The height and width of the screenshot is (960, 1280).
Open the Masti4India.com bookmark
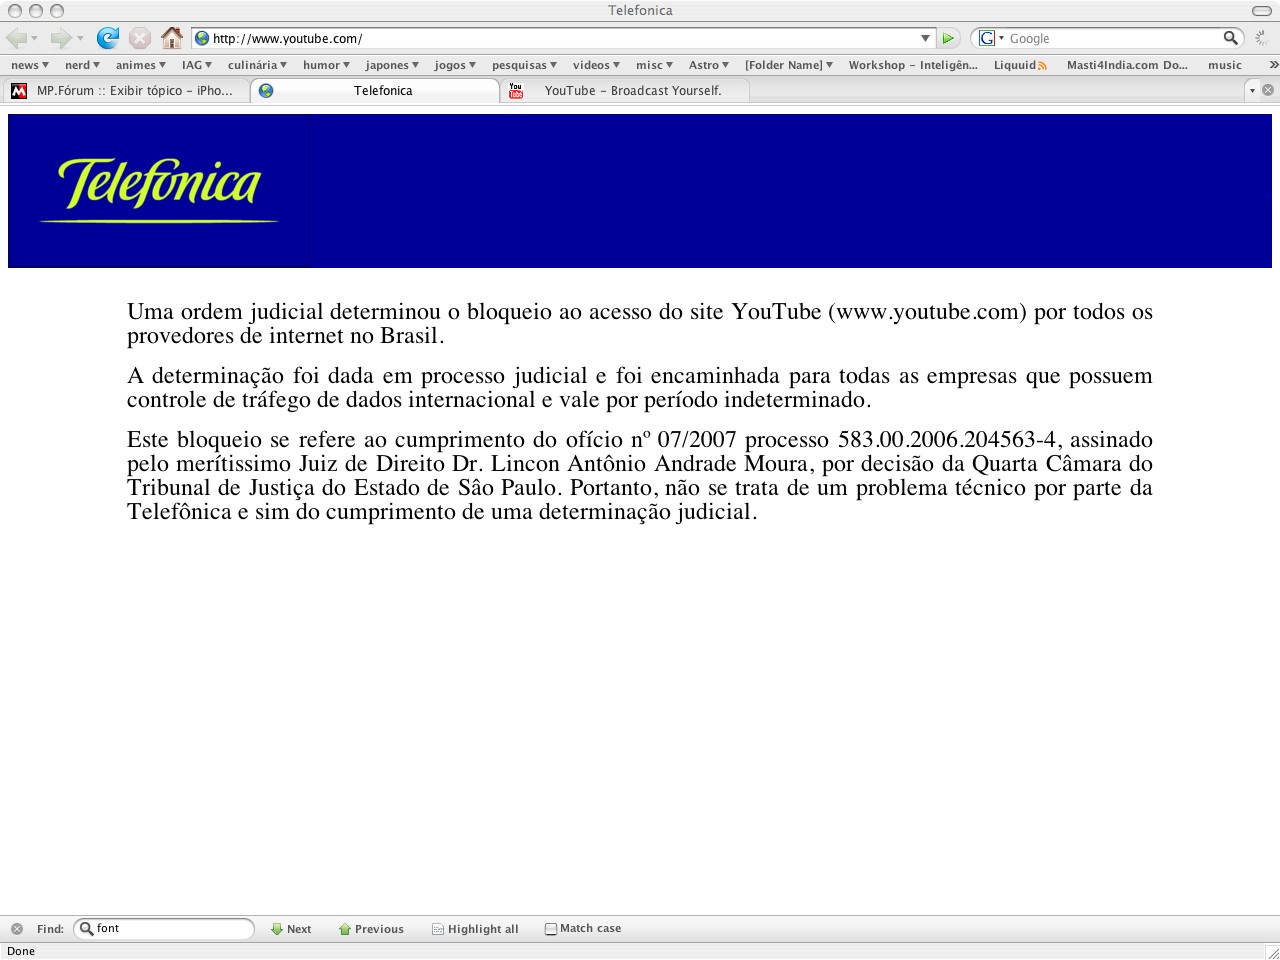[1127, 65]
